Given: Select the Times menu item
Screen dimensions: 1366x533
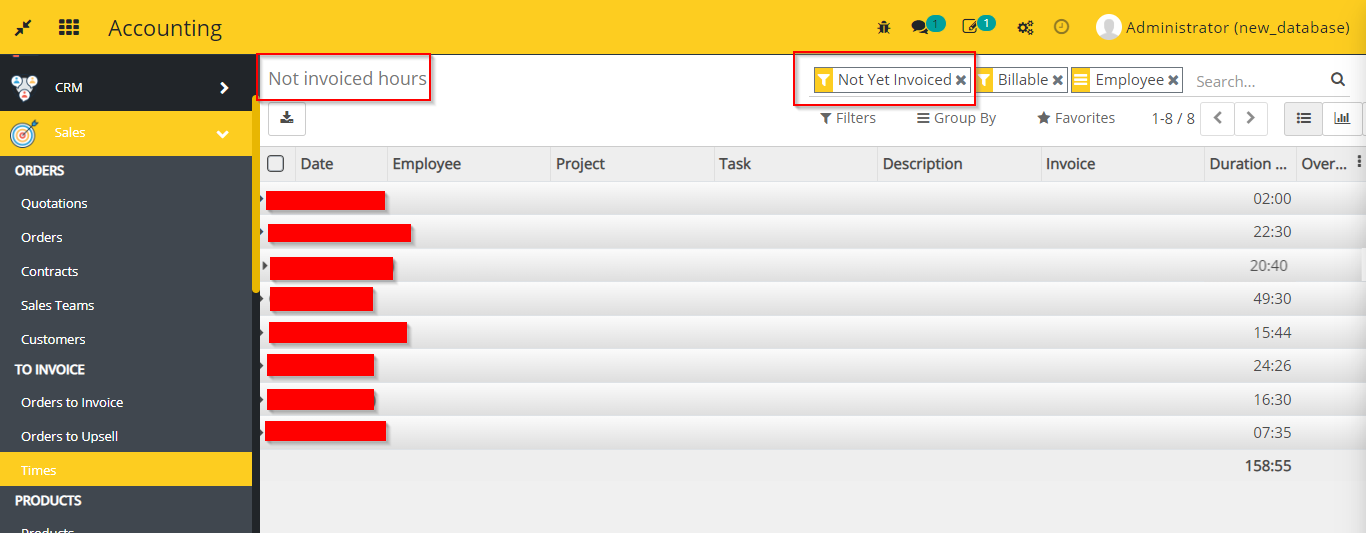Looking at the screenshot, I should point(126,470).
